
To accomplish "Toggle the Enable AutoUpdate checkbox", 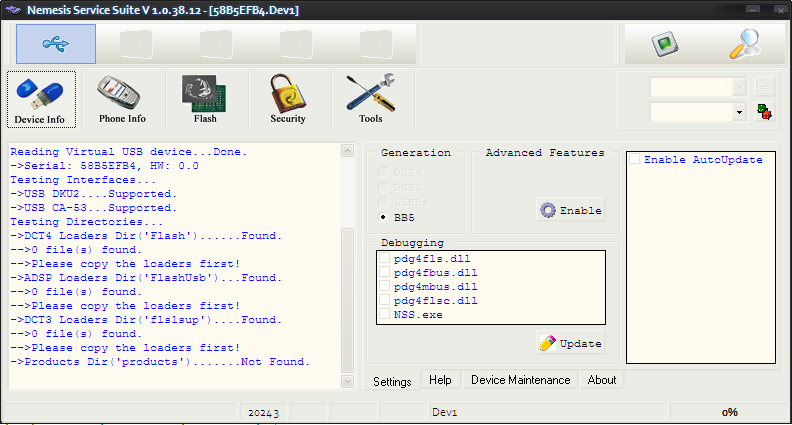I will click(x=635, y=159).
